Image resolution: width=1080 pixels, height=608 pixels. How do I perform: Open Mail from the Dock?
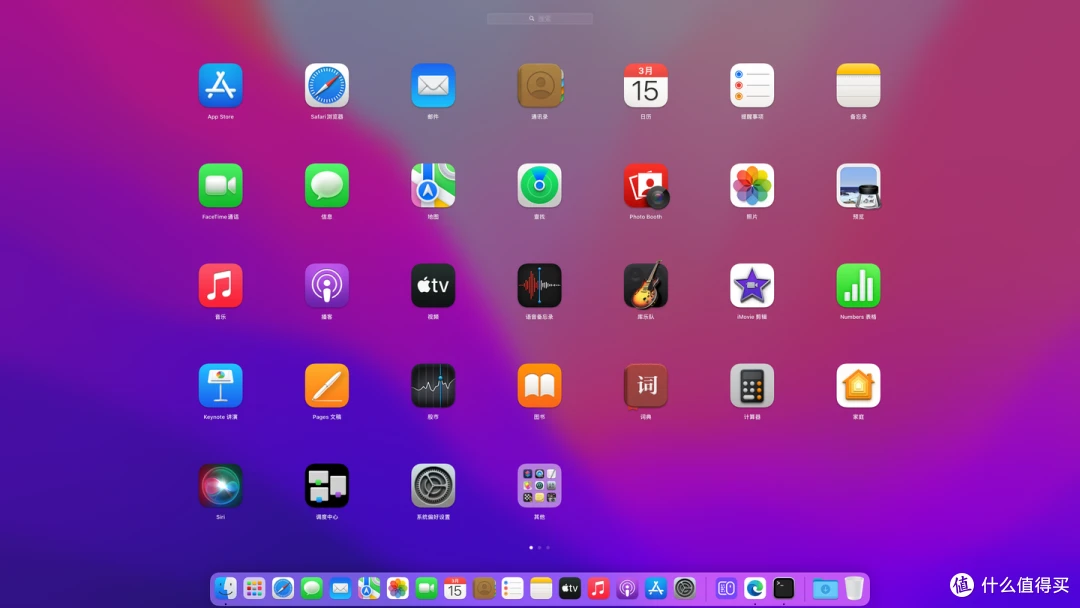(340, 588)
